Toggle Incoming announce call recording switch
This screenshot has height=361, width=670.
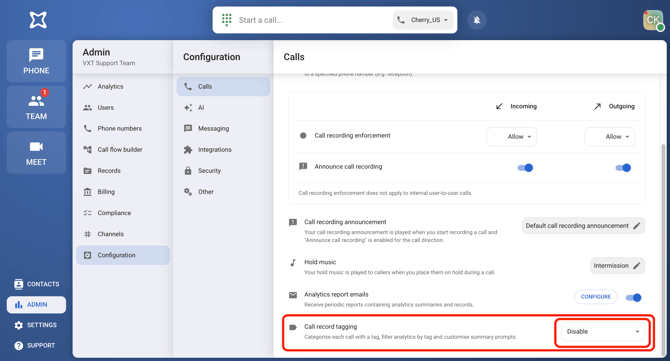click(x=525, y=168)
